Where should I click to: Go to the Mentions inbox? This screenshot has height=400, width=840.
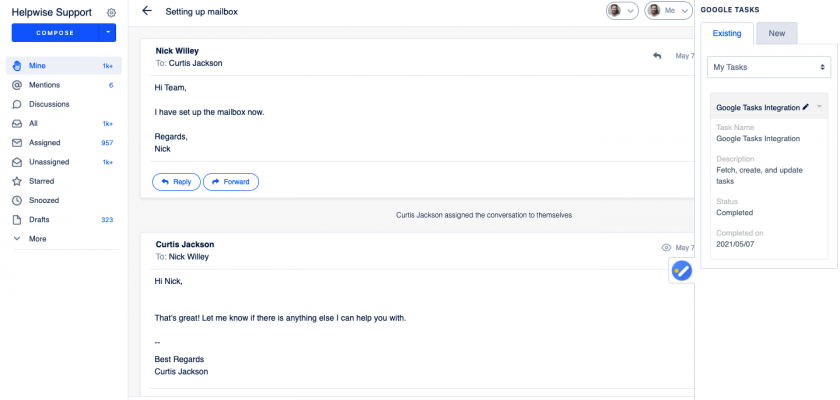[x=43, y=85]
